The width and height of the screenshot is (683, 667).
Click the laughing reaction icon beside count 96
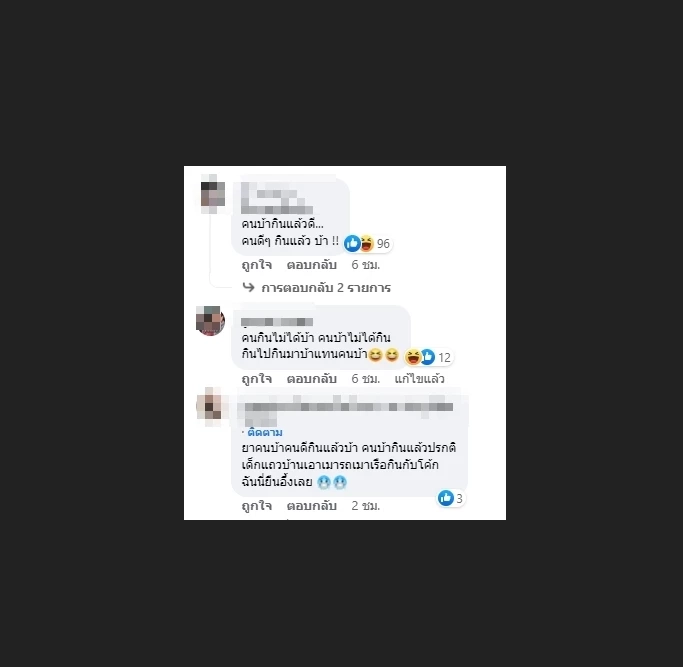click(367, 244)
